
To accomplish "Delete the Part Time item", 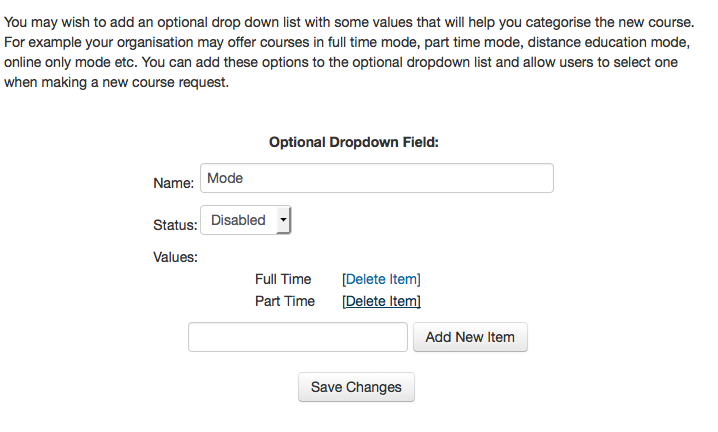I will [381, 301].
